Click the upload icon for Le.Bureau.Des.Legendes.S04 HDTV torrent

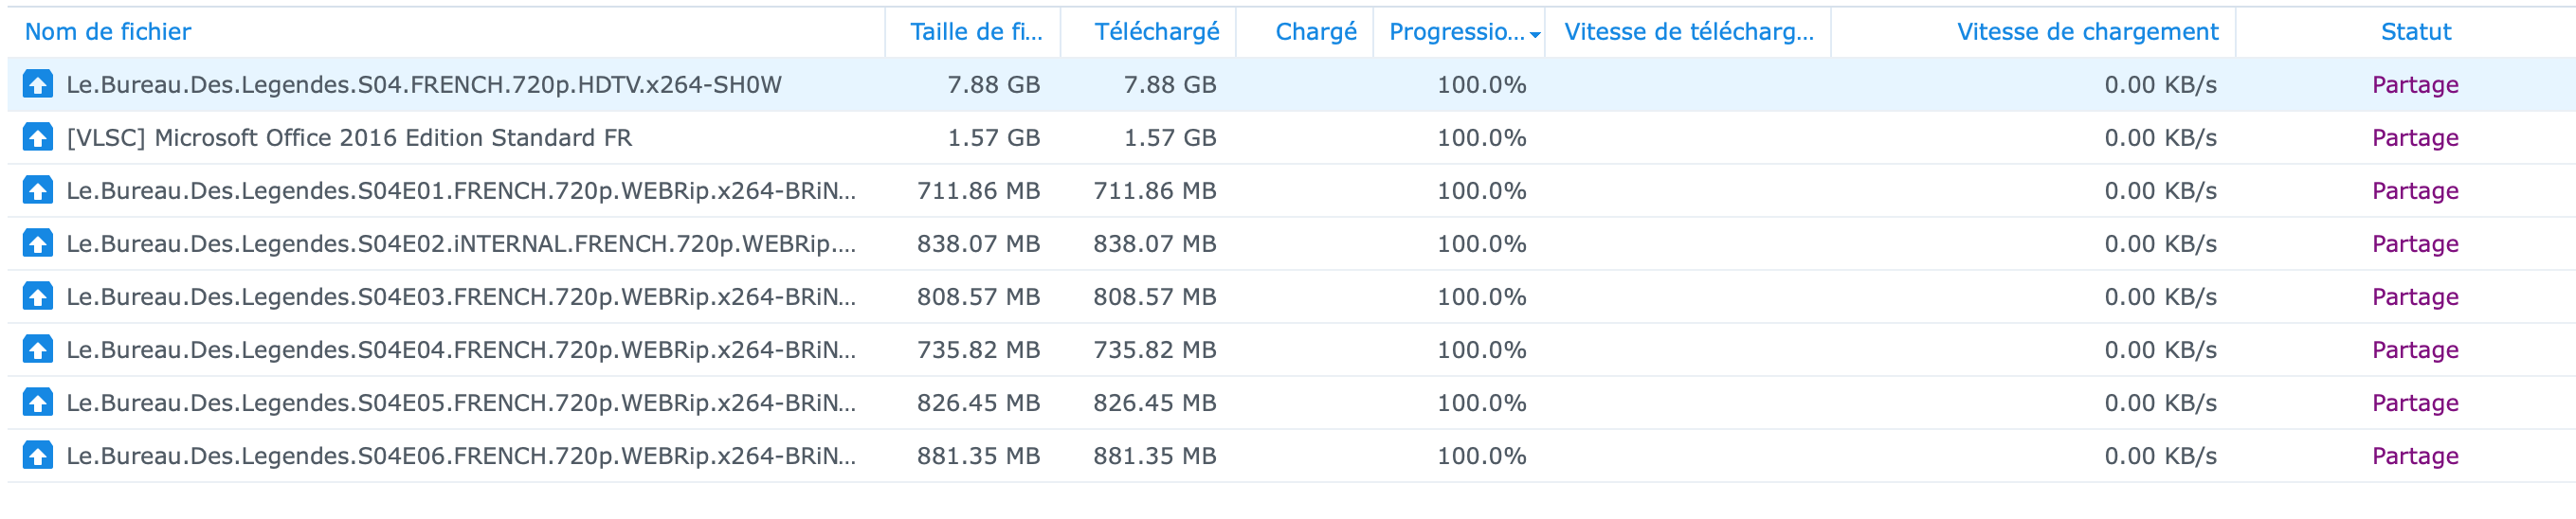(x=38, y=84)
